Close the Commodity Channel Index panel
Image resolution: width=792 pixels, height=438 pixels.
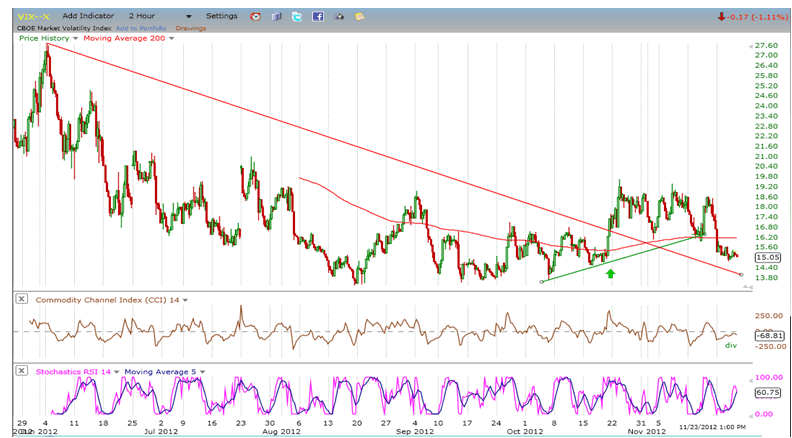(22, 300)
